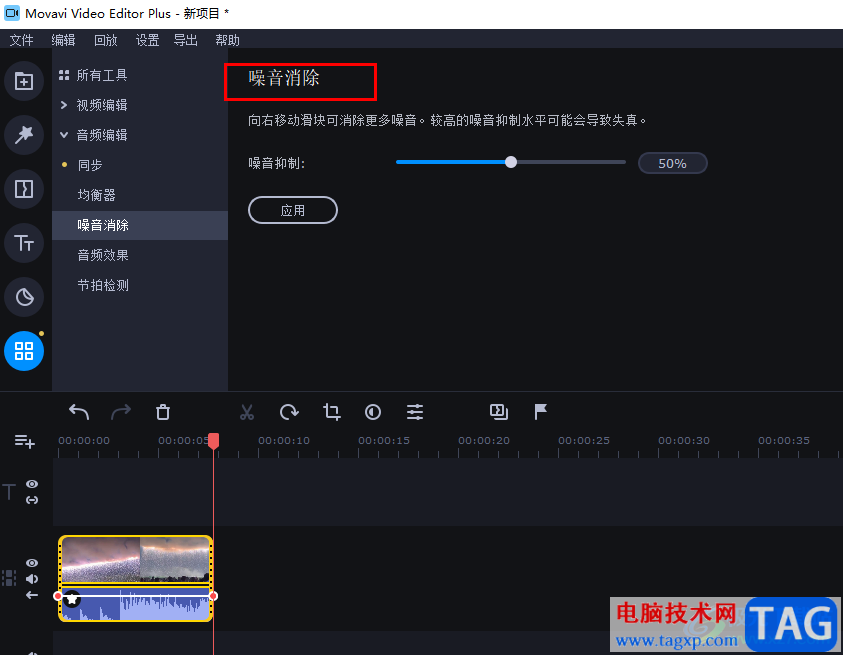Viewport: 843px width, 655px height.
Task: Click the 应用 button
Action: [293, 210]
